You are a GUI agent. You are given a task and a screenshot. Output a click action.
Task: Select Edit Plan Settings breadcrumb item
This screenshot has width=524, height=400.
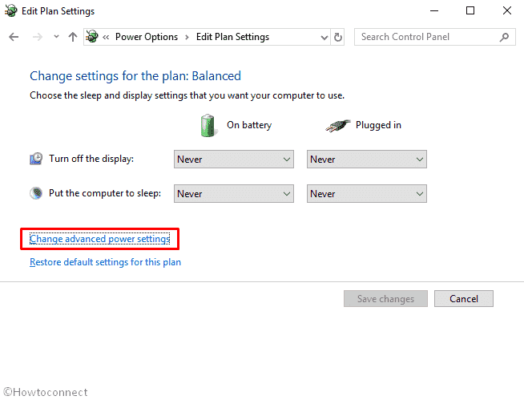pyautogui.click(x=233, y=37)
